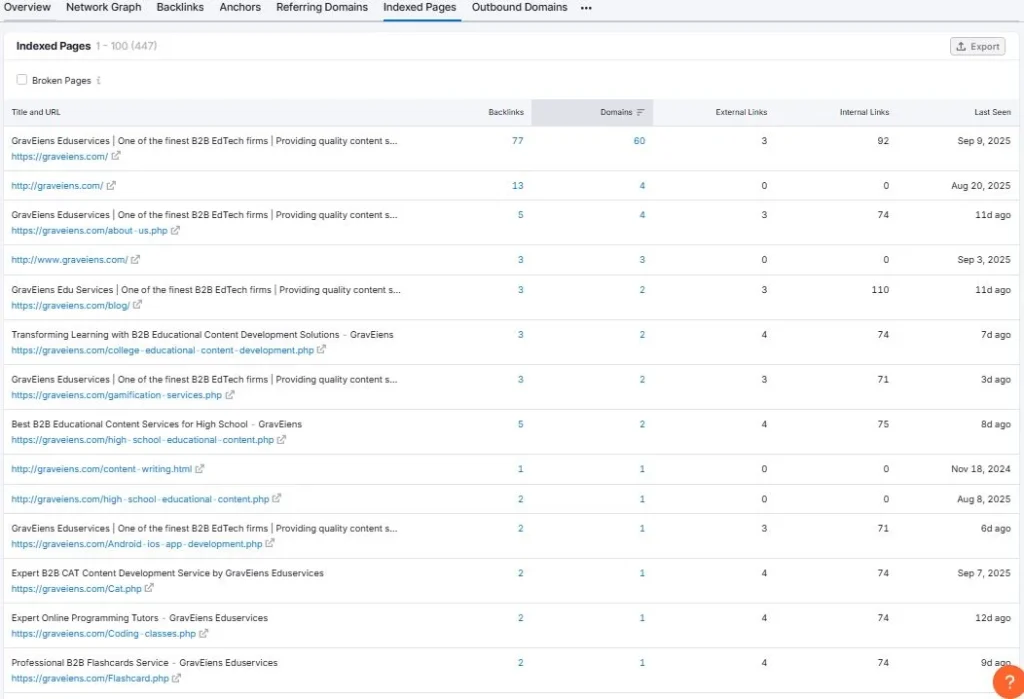Open the http://www.graveiens.com/ link
The width and height of the screenshot is (1024, 699).
tap(69, 260)
